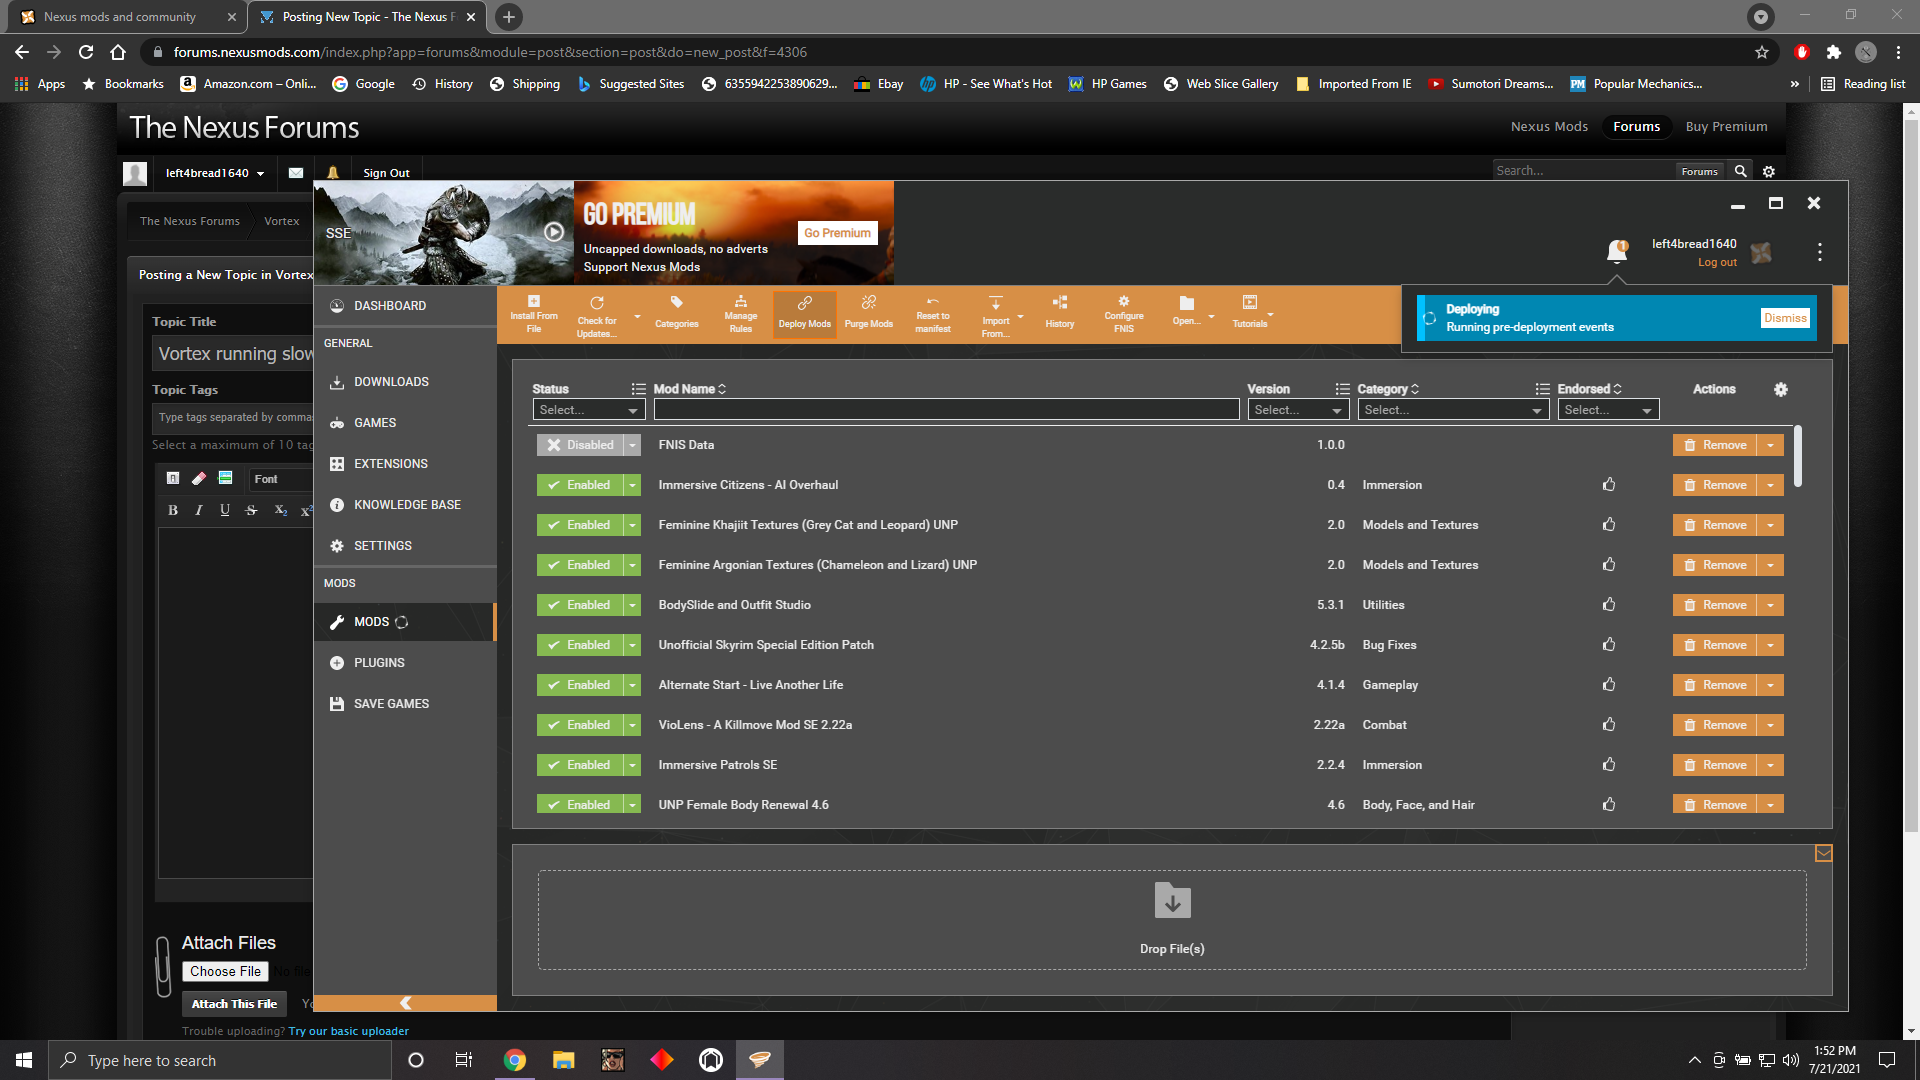
Task: Click the Mod Name filter field
Action: pyautogui.click(x=946, y=410)
